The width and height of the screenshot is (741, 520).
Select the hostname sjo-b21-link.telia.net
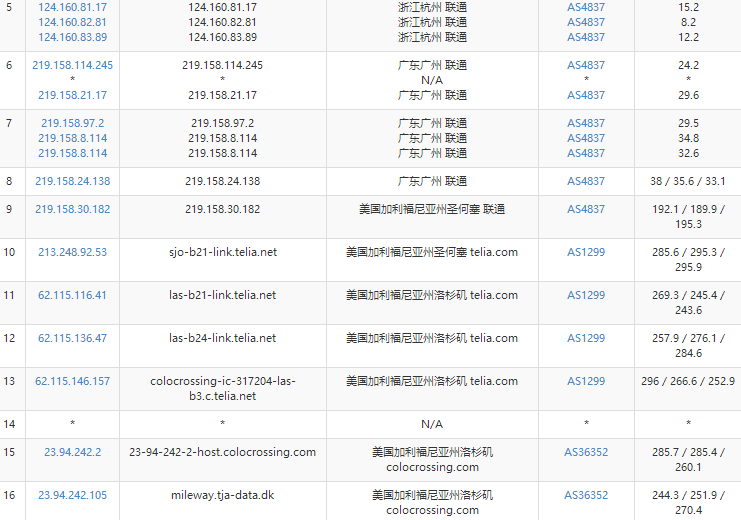223,252
